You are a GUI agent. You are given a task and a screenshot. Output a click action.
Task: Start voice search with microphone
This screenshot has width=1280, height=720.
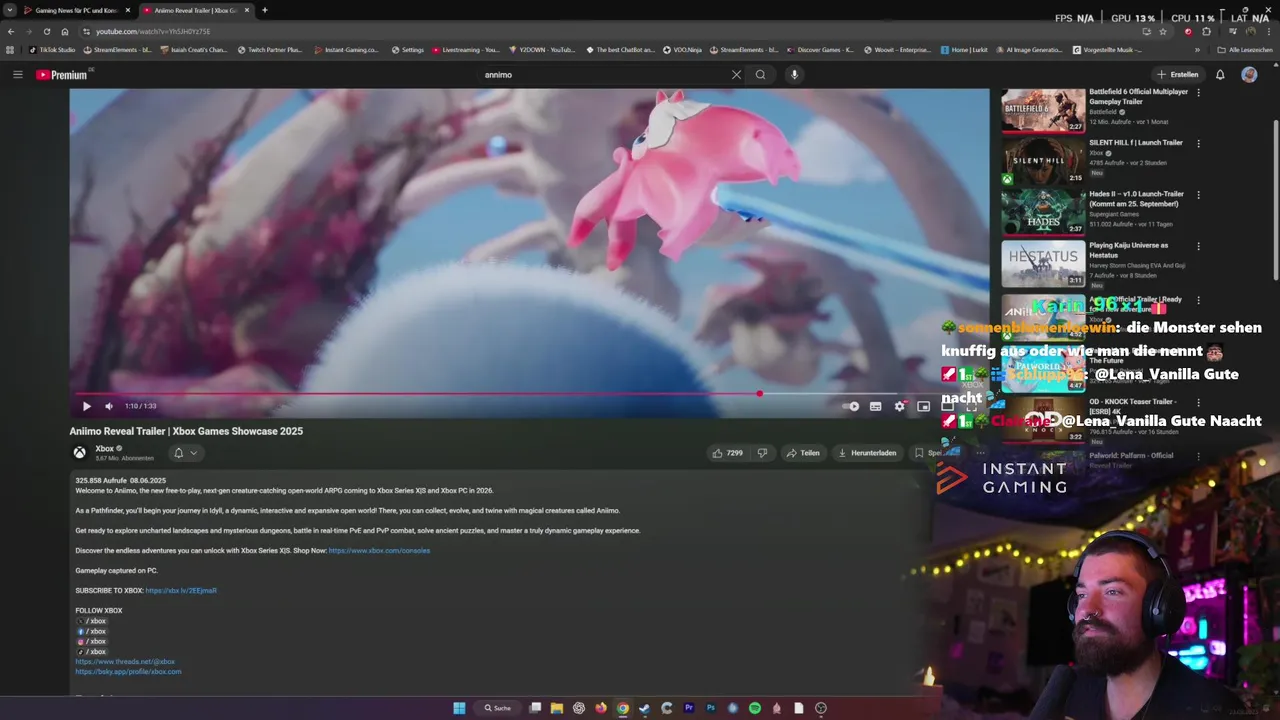point(794,74)
